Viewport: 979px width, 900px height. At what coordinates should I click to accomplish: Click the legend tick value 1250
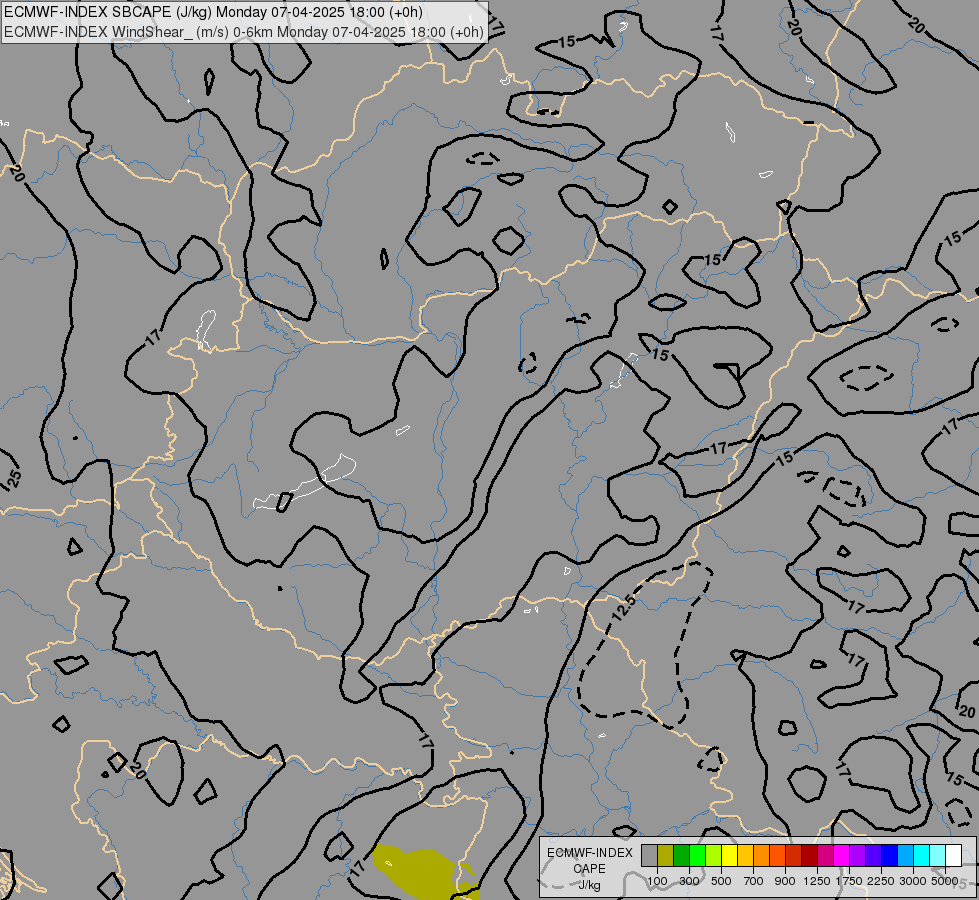coord(817,881)
